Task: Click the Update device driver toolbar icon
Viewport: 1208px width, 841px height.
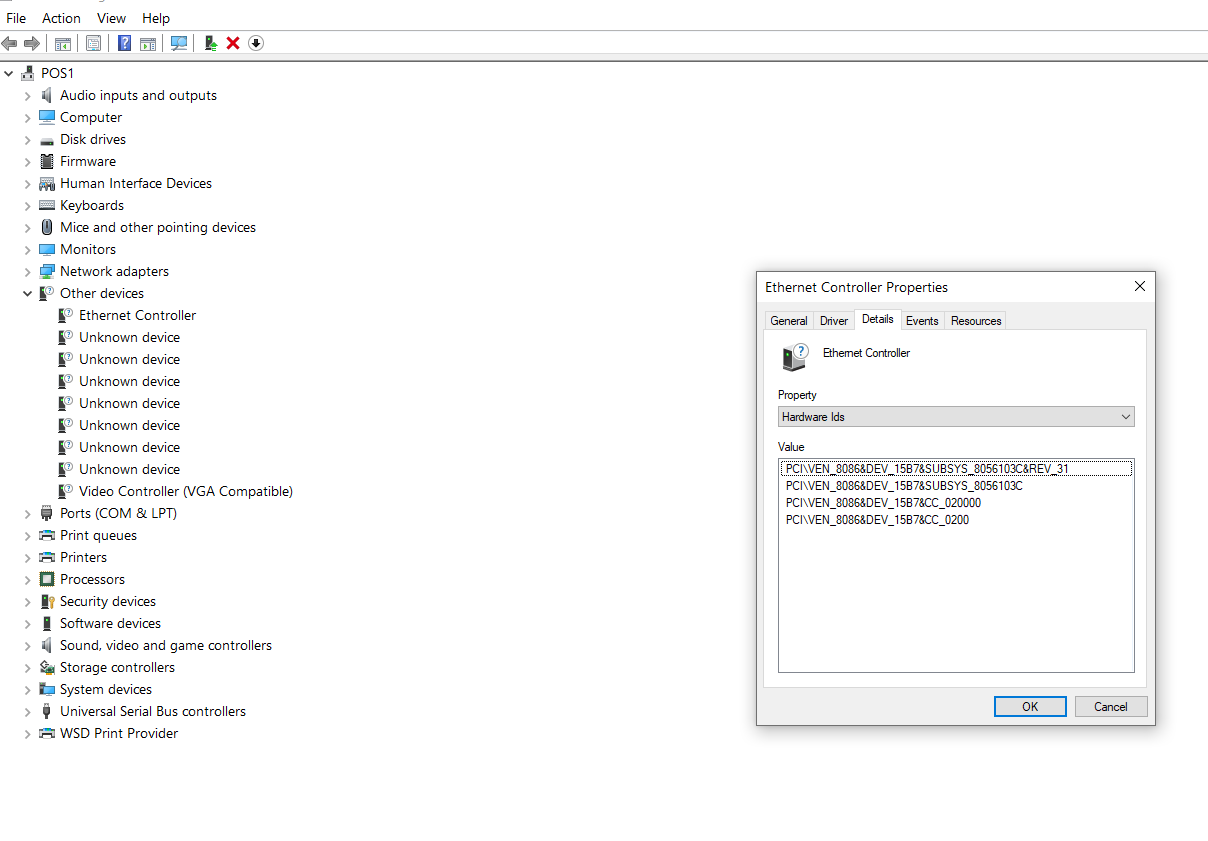Action: tap(211, 43)
